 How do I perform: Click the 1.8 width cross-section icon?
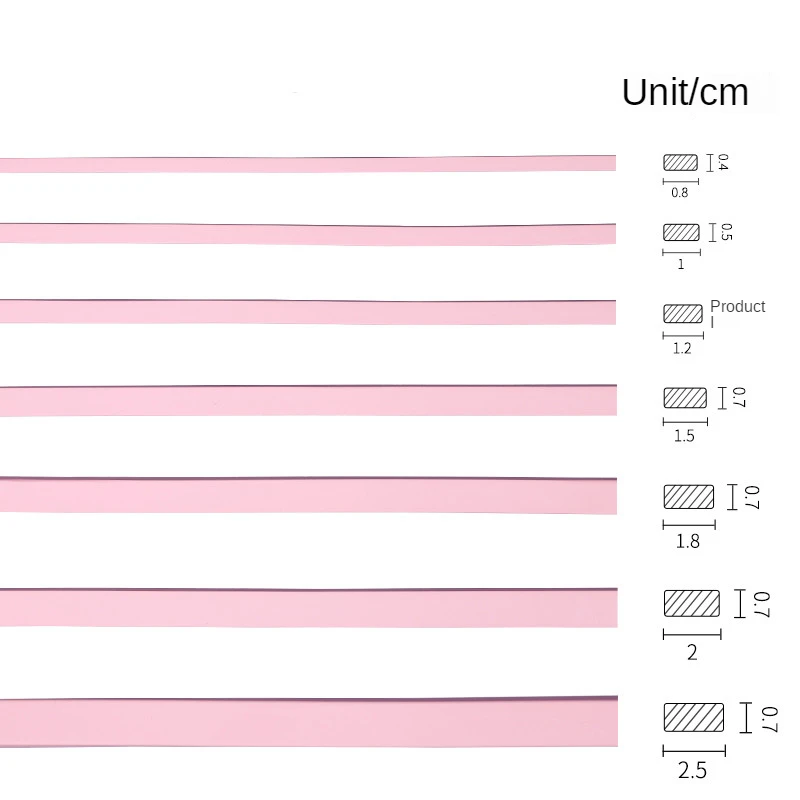(688, 497)
